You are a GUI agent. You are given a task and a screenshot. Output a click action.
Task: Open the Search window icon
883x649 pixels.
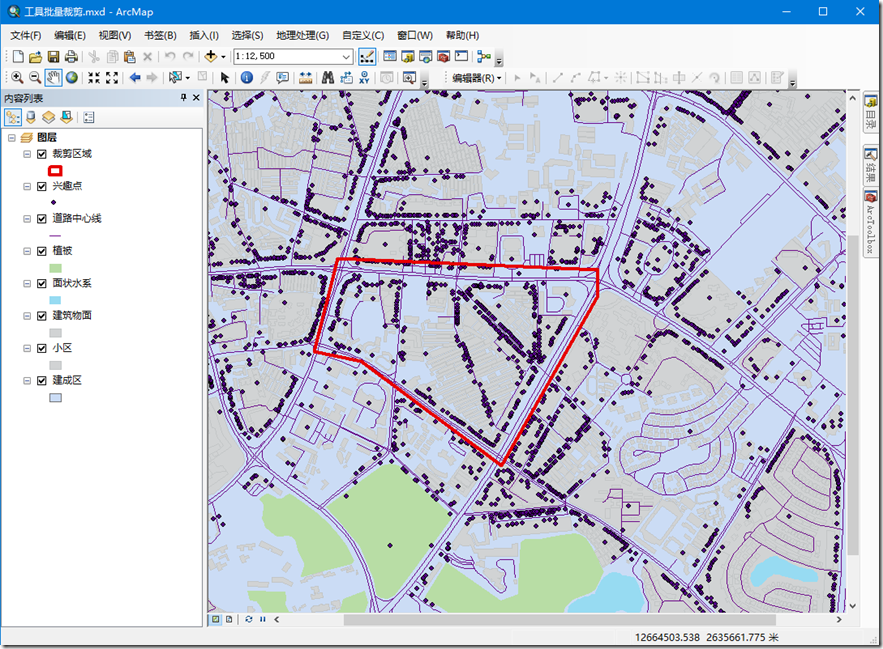point(426,56)
